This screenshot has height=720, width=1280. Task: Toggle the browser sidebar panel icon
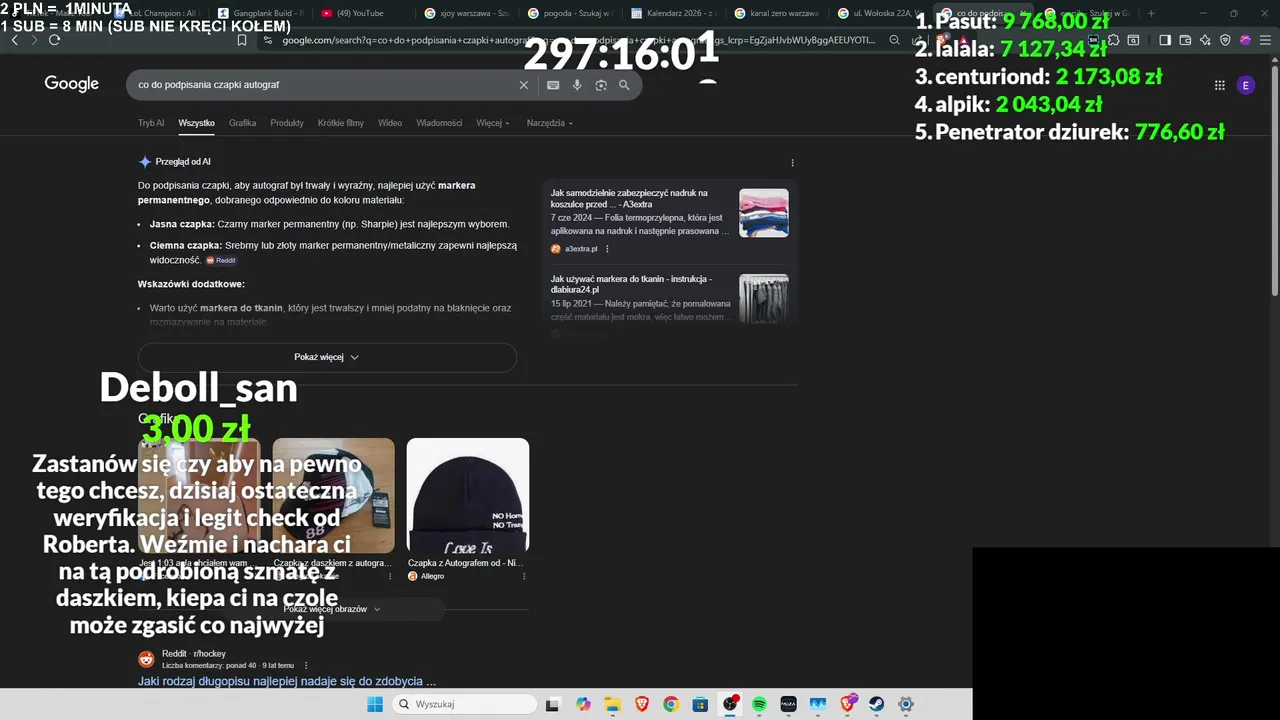(x=1164, y=40)
